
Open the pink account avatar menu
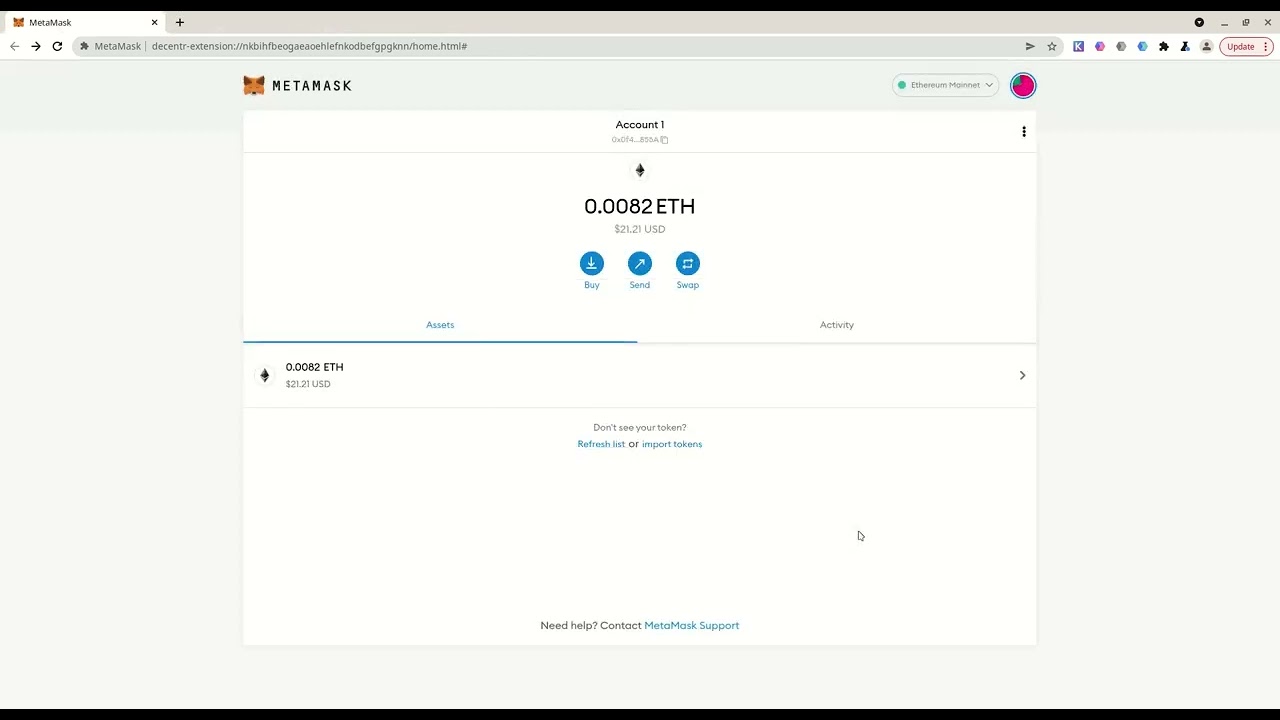pos(1023,85)
